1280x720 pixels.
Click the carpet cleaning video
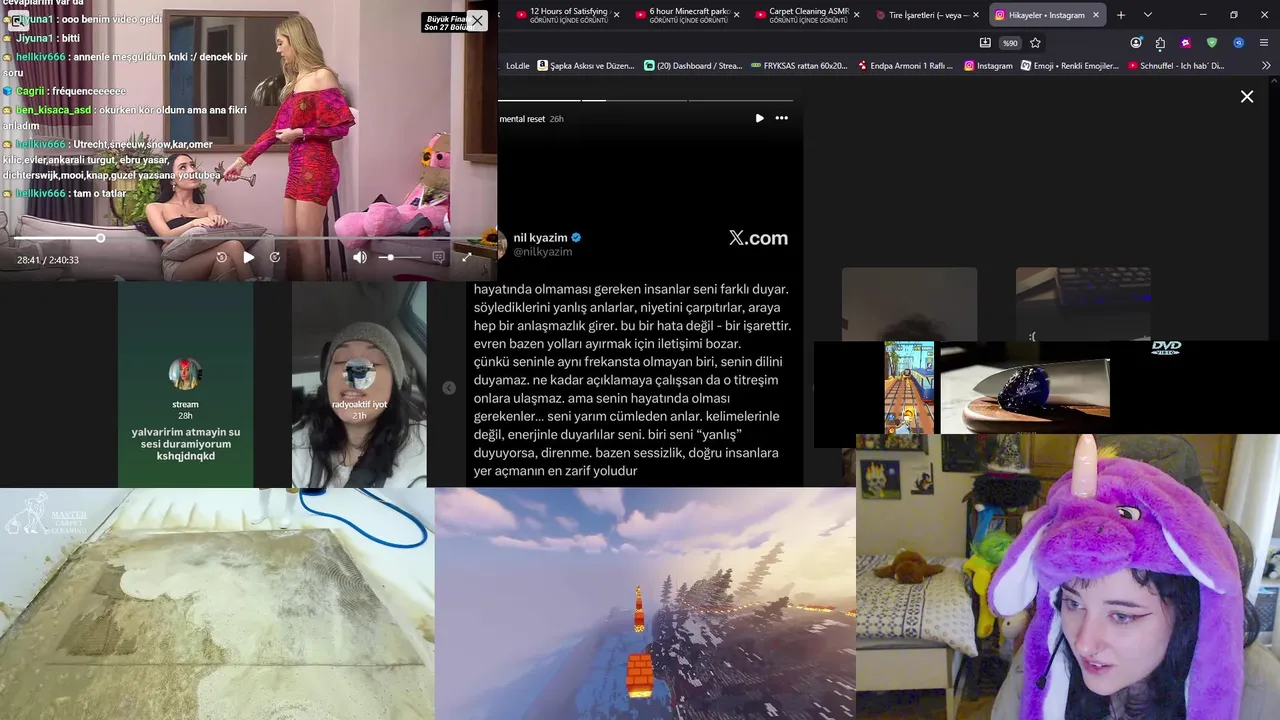[217, 604]
